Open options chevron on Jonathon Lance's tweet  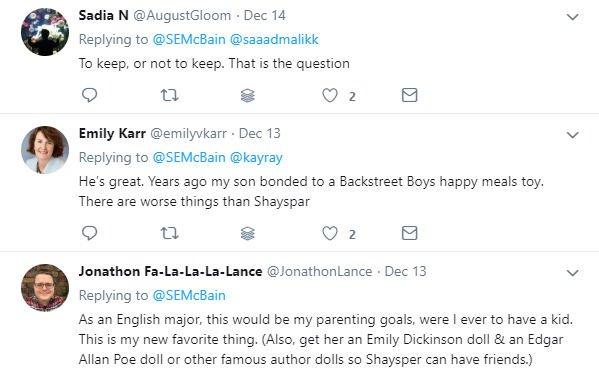click(x=572, y=273)
